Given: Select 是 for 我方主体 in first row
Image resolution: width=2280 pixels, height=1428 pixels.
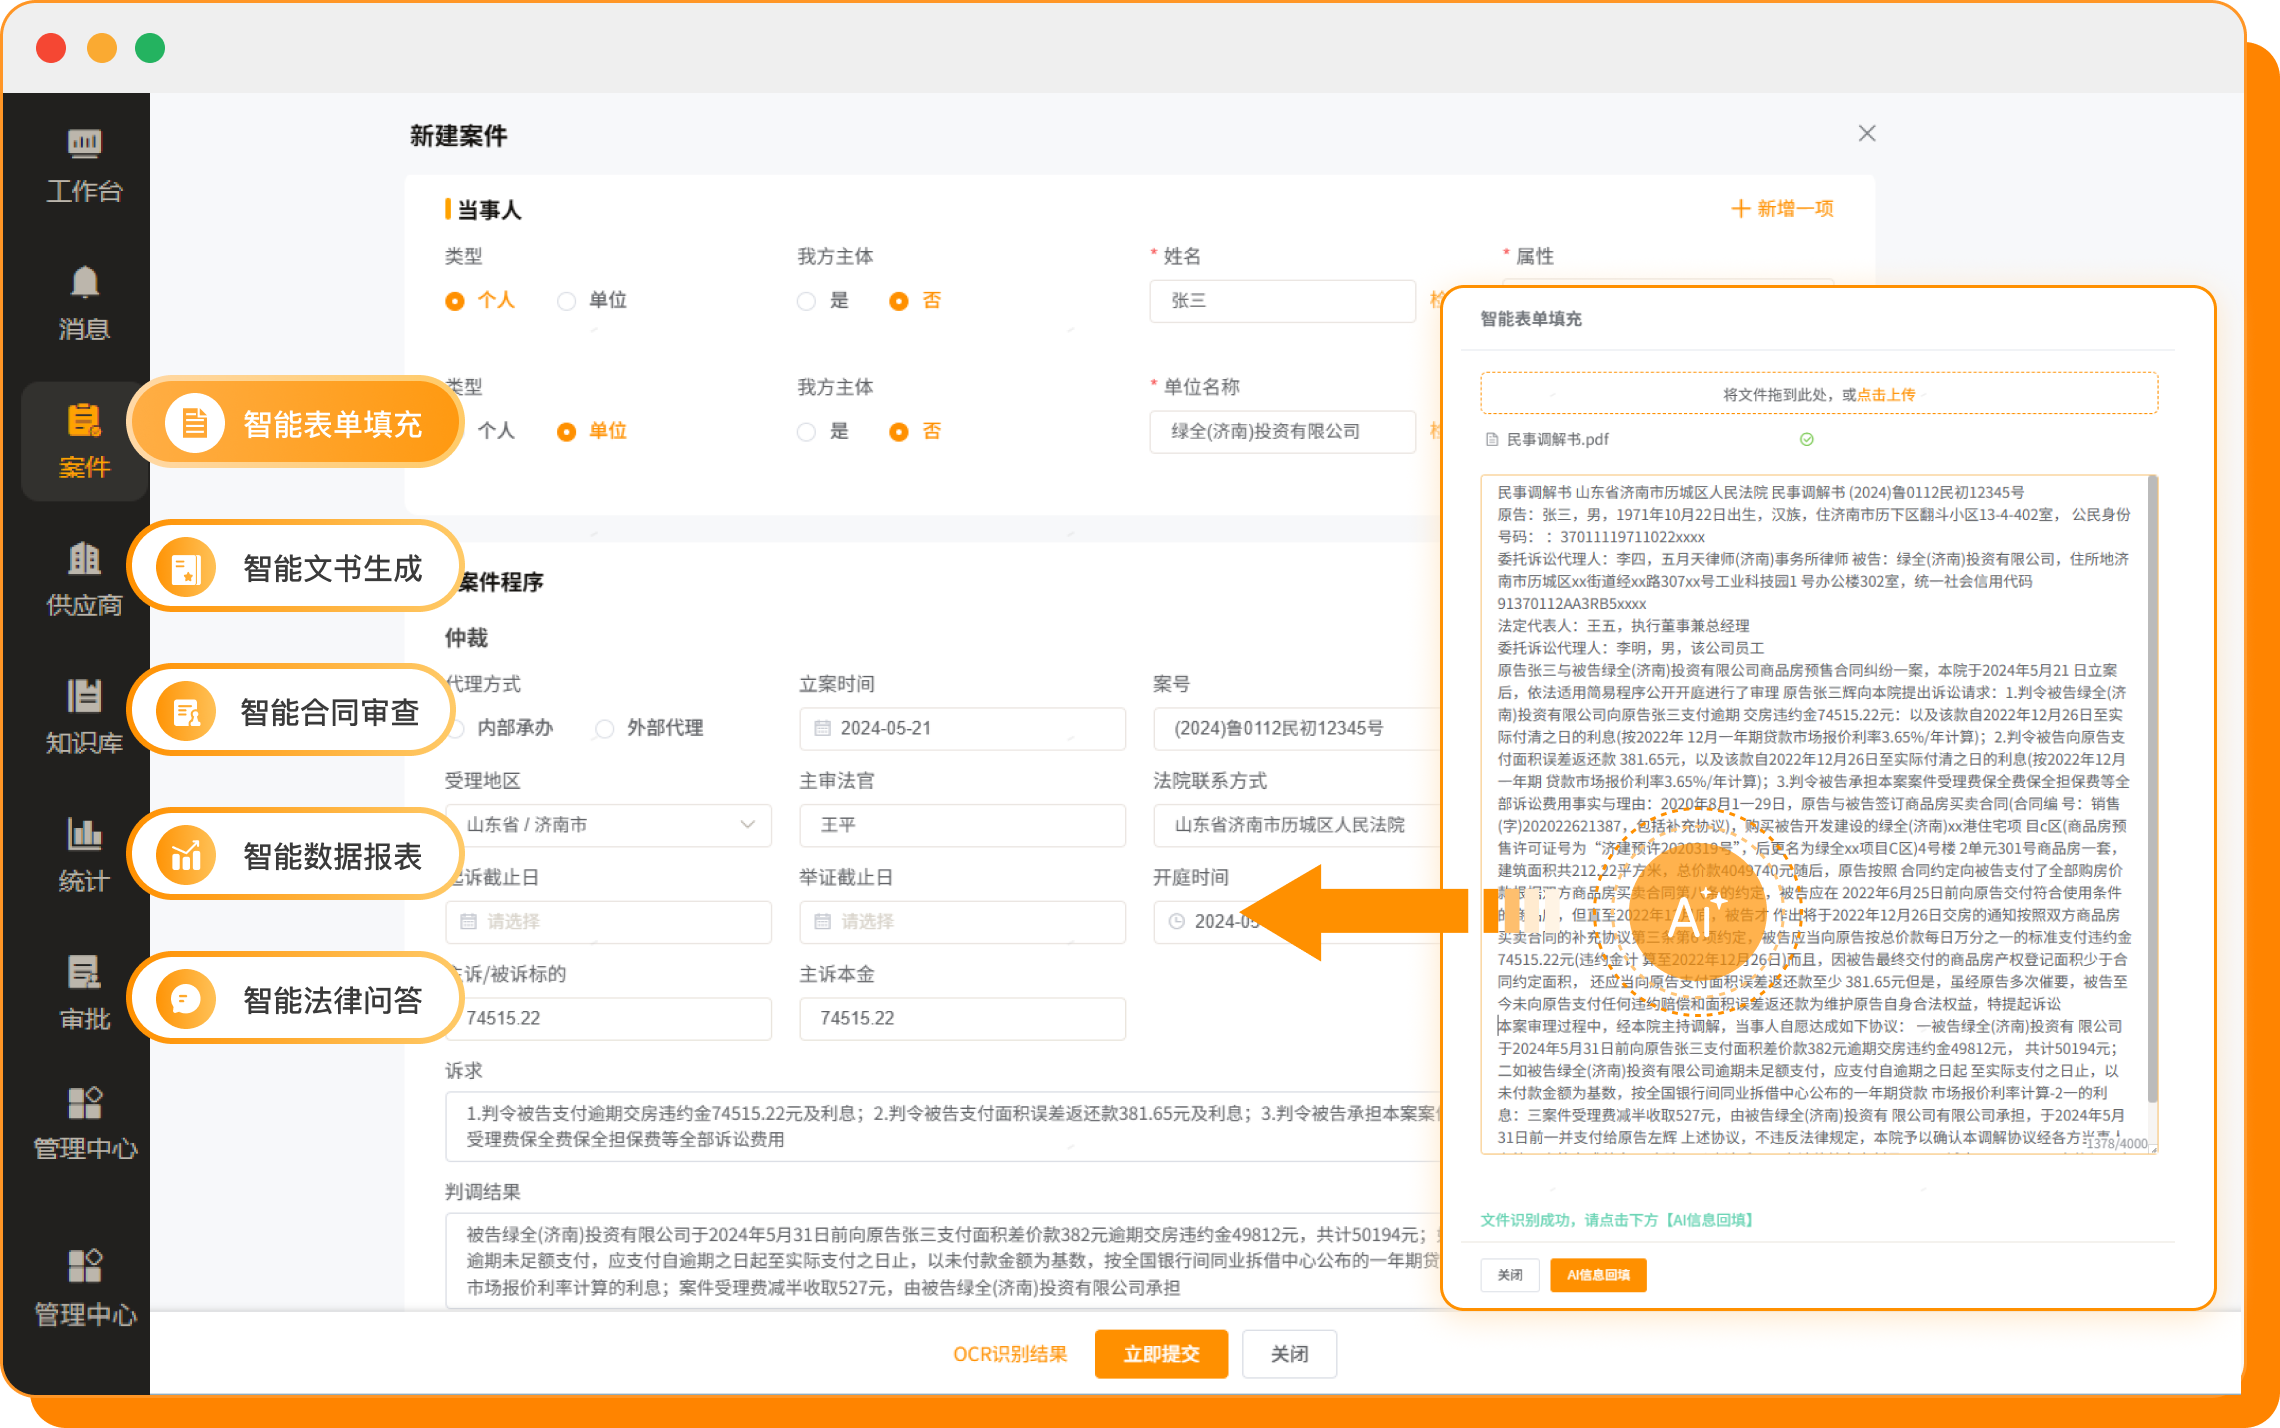Looking at the screenshot, I should coord(807,301).
